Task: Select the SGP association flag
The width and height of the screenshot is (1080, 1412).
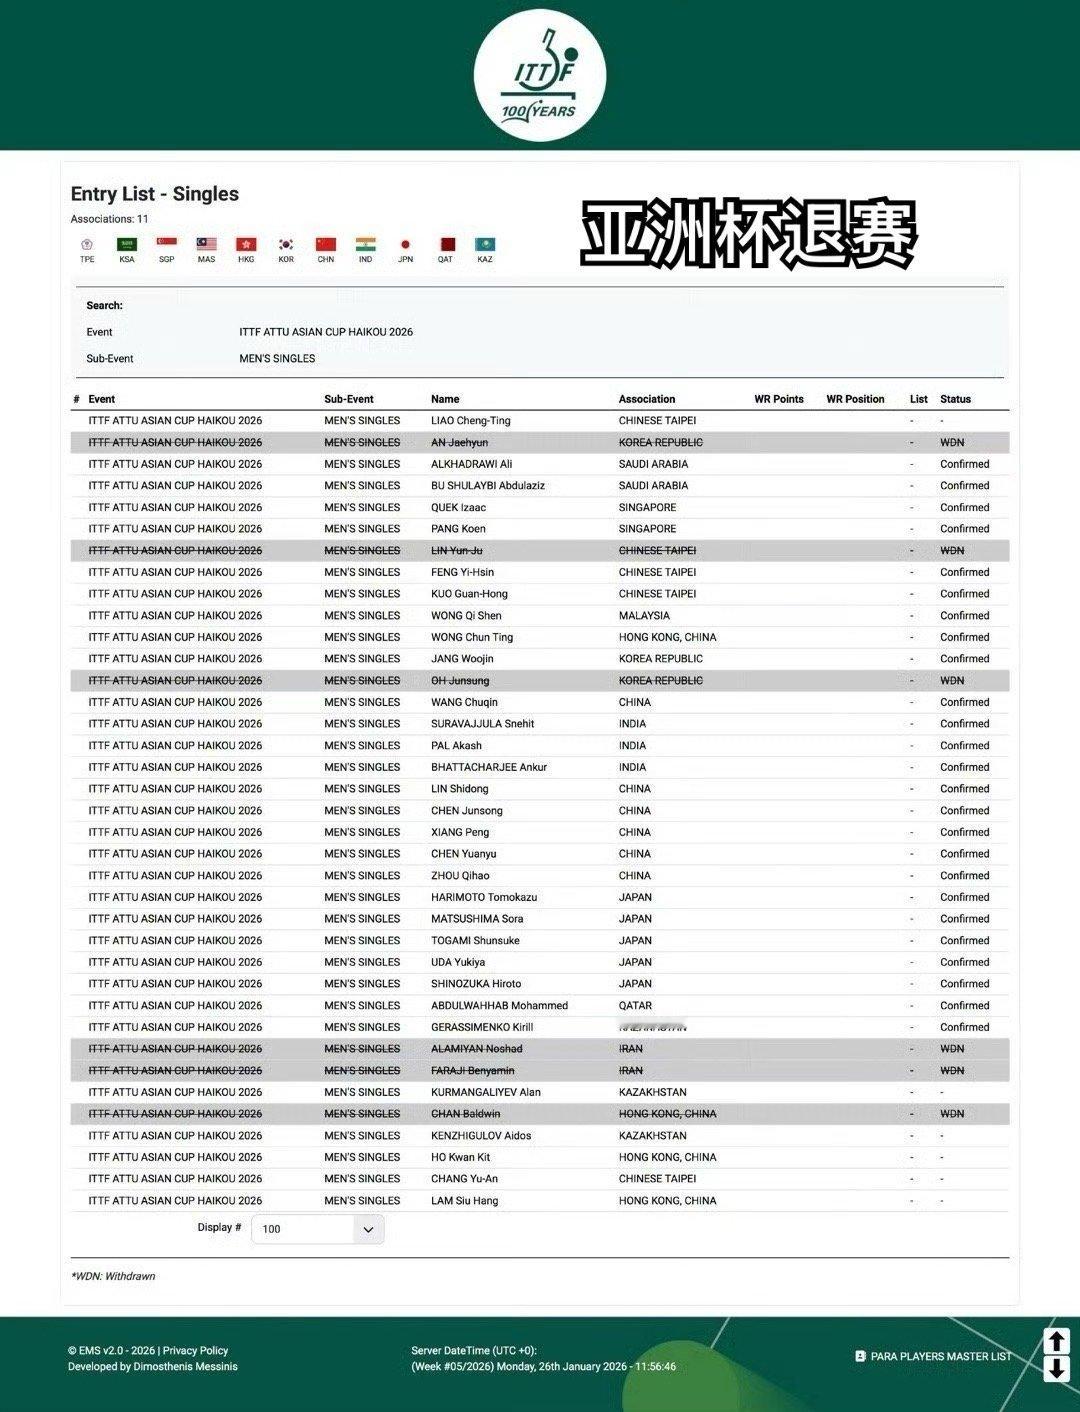Action: tap(167, 244)
